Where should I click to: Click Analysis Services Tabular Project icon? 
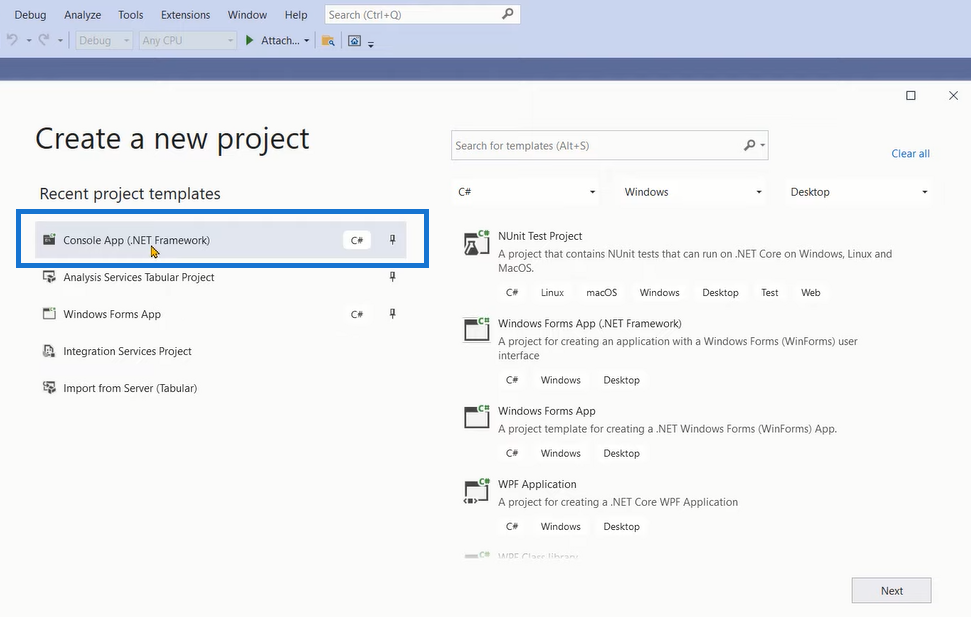49,277
